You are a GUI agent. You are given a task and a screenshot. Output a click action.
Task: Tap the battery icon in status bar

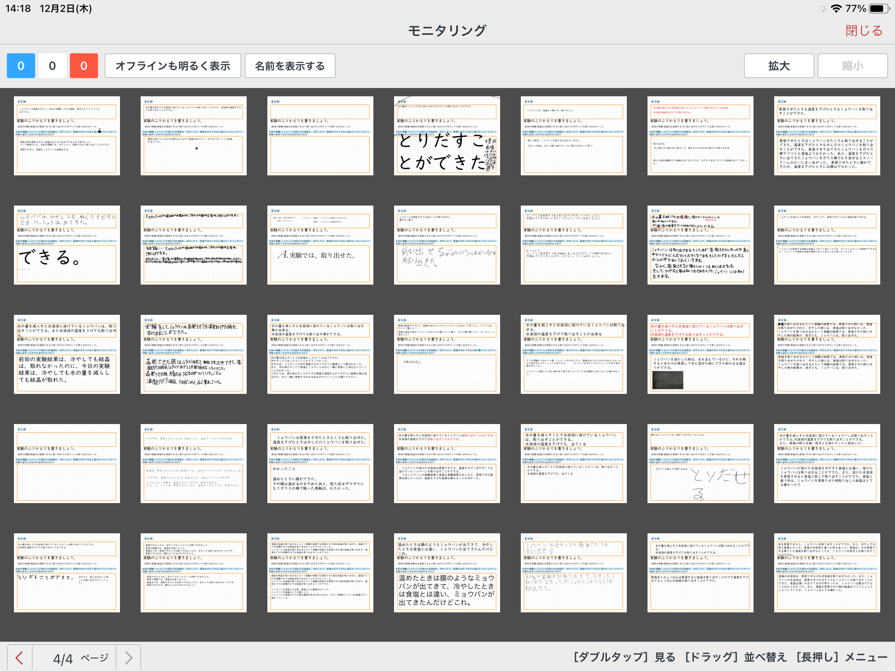pyautogui.click(x=877, y=8)
